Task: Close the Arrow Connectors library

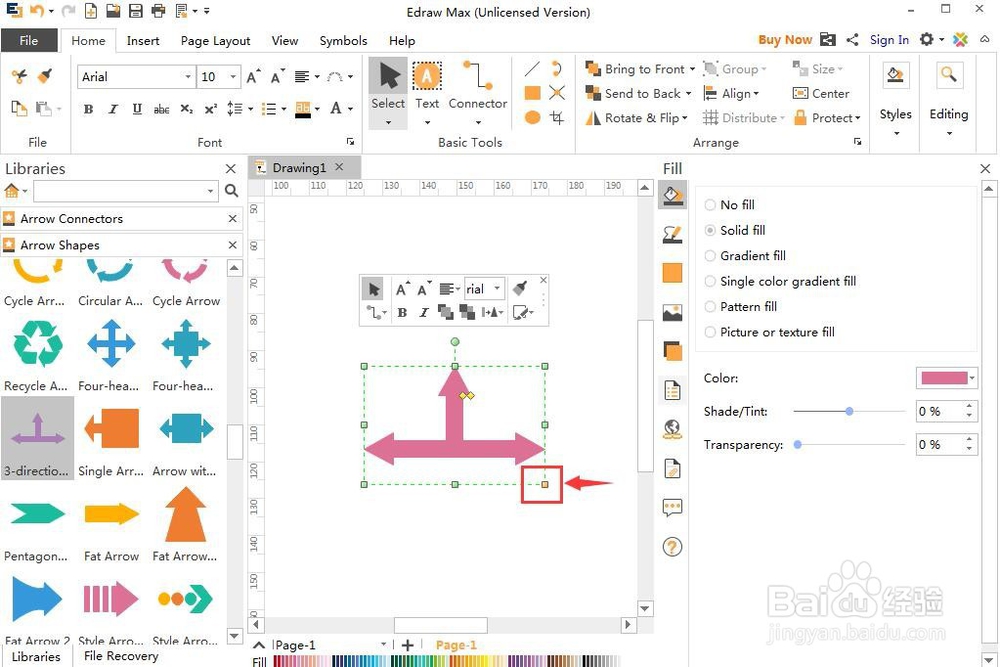Action: (x=232, y=219)
